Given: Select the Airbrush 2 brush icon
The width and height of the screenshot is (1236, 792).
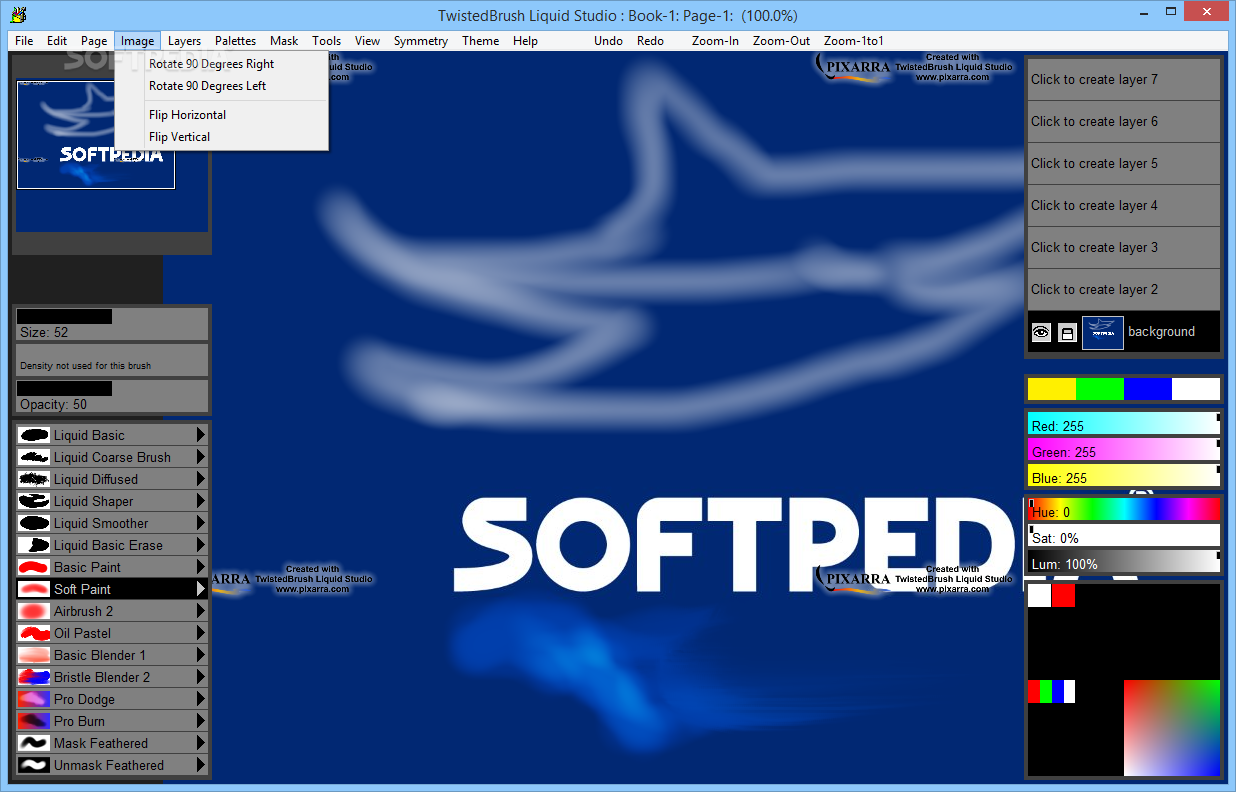Looking at the screenshot, I should coord(34,611).
